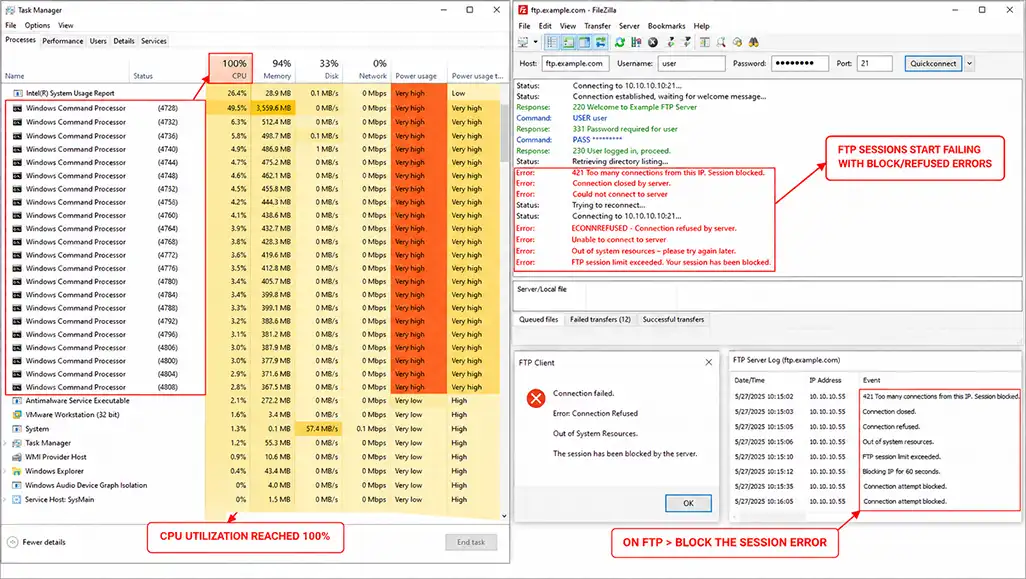Expand the Service Host: SysMain process row

(6, 500)
